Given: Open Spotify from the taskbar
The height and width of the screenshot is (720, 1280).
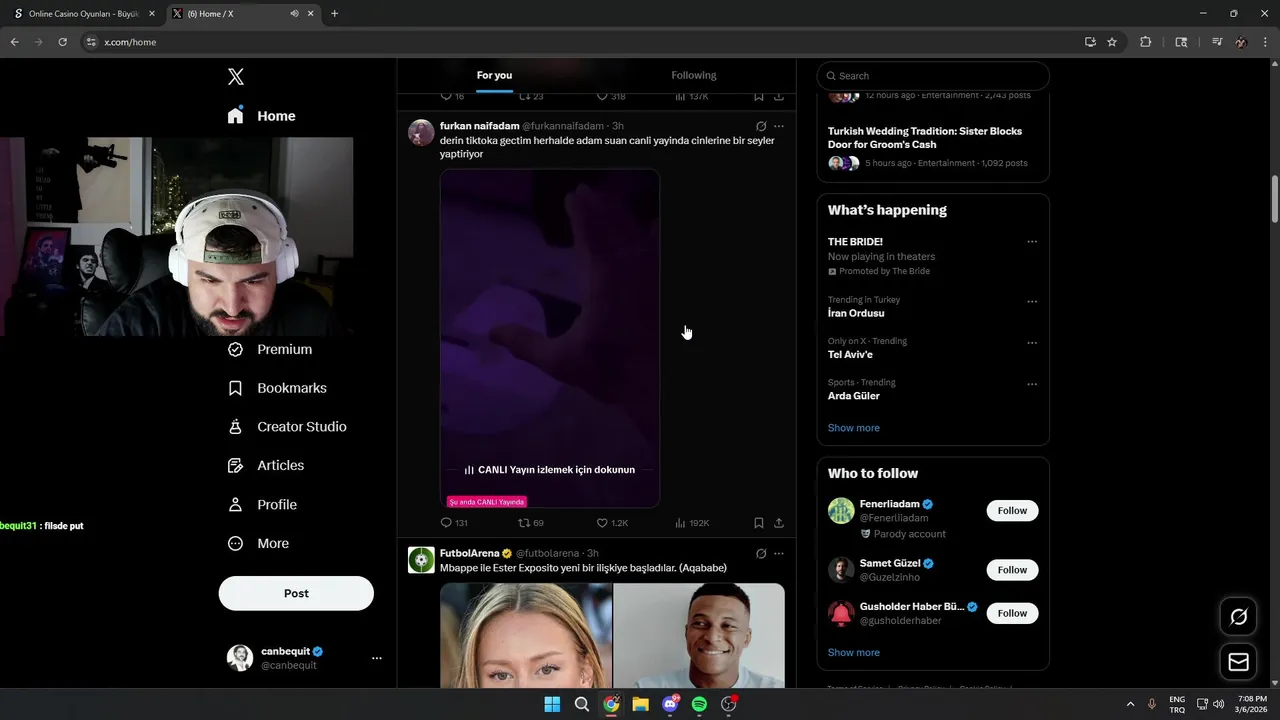Looking at the screenshot, I should 699,704.
